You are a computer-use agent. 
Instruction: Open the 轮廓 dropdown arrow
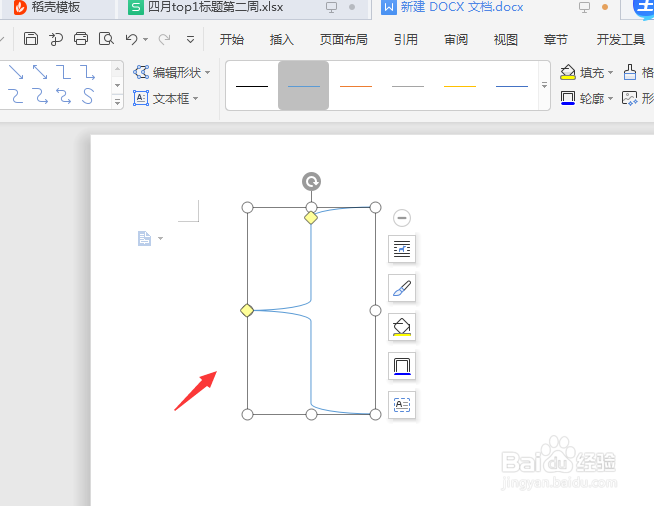611,98
